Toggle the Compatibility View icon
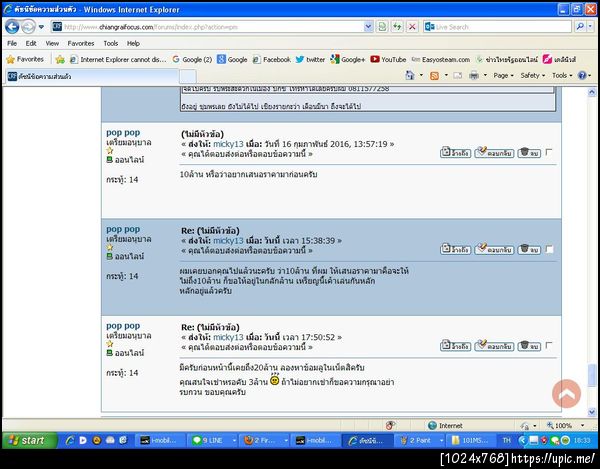The height and width of the screenshot is (469, 600). coord(382,27)
